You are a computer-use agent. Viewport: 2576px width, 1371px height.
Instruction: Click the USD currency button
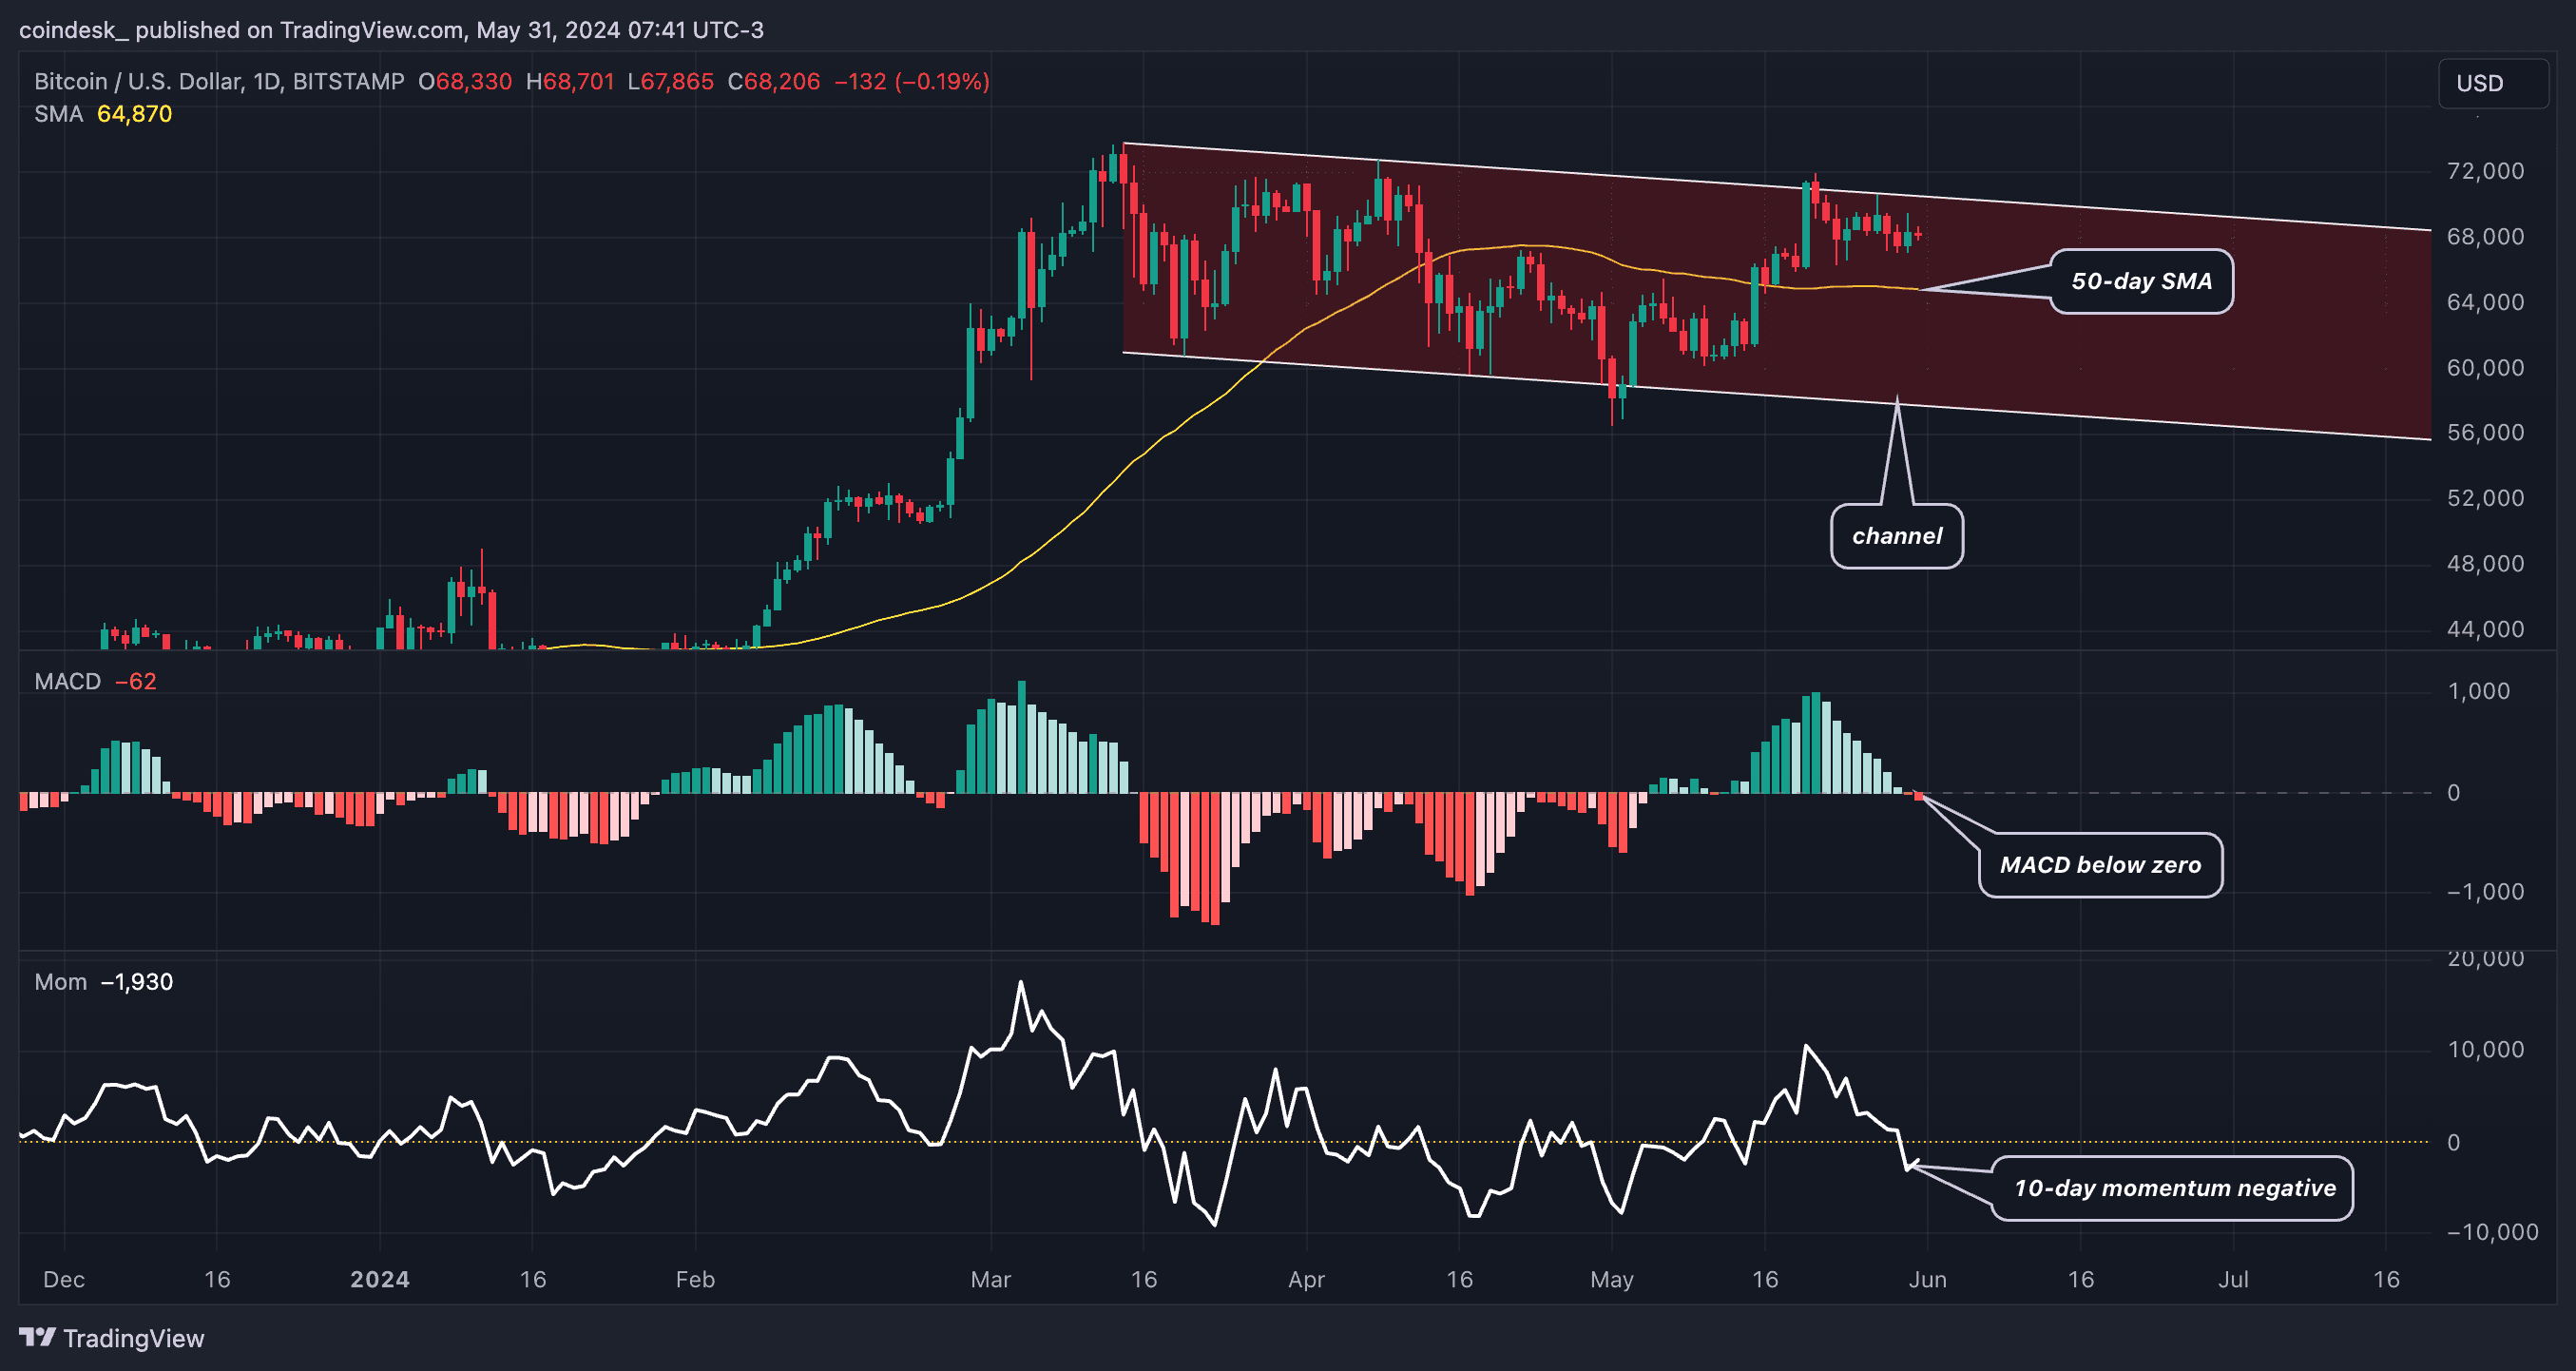pyautogui.click(x=2493, y=83)
